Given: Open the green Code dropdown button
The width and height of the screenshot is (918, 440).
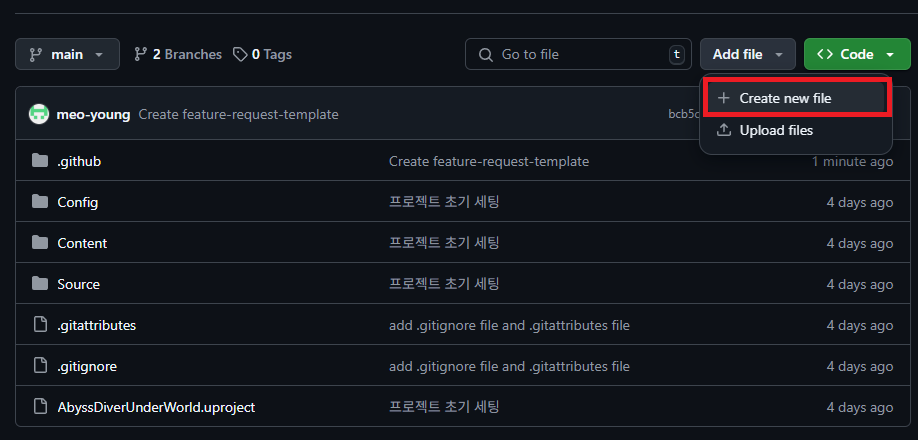Looking at the screenshot, I should point(857,54).
